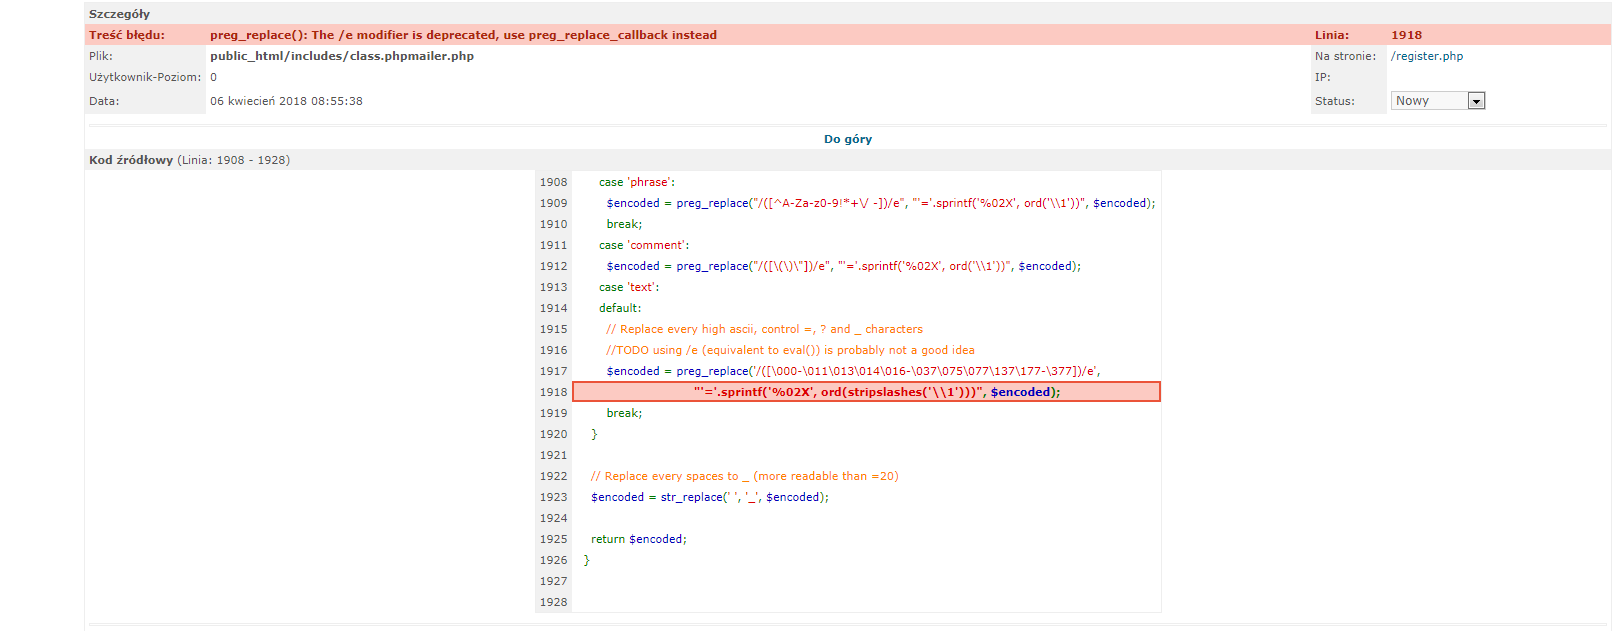The height and width of the screenshot is (631, 1615).
Task: Click the comment about high ascii characters
Action: (764, 329)
